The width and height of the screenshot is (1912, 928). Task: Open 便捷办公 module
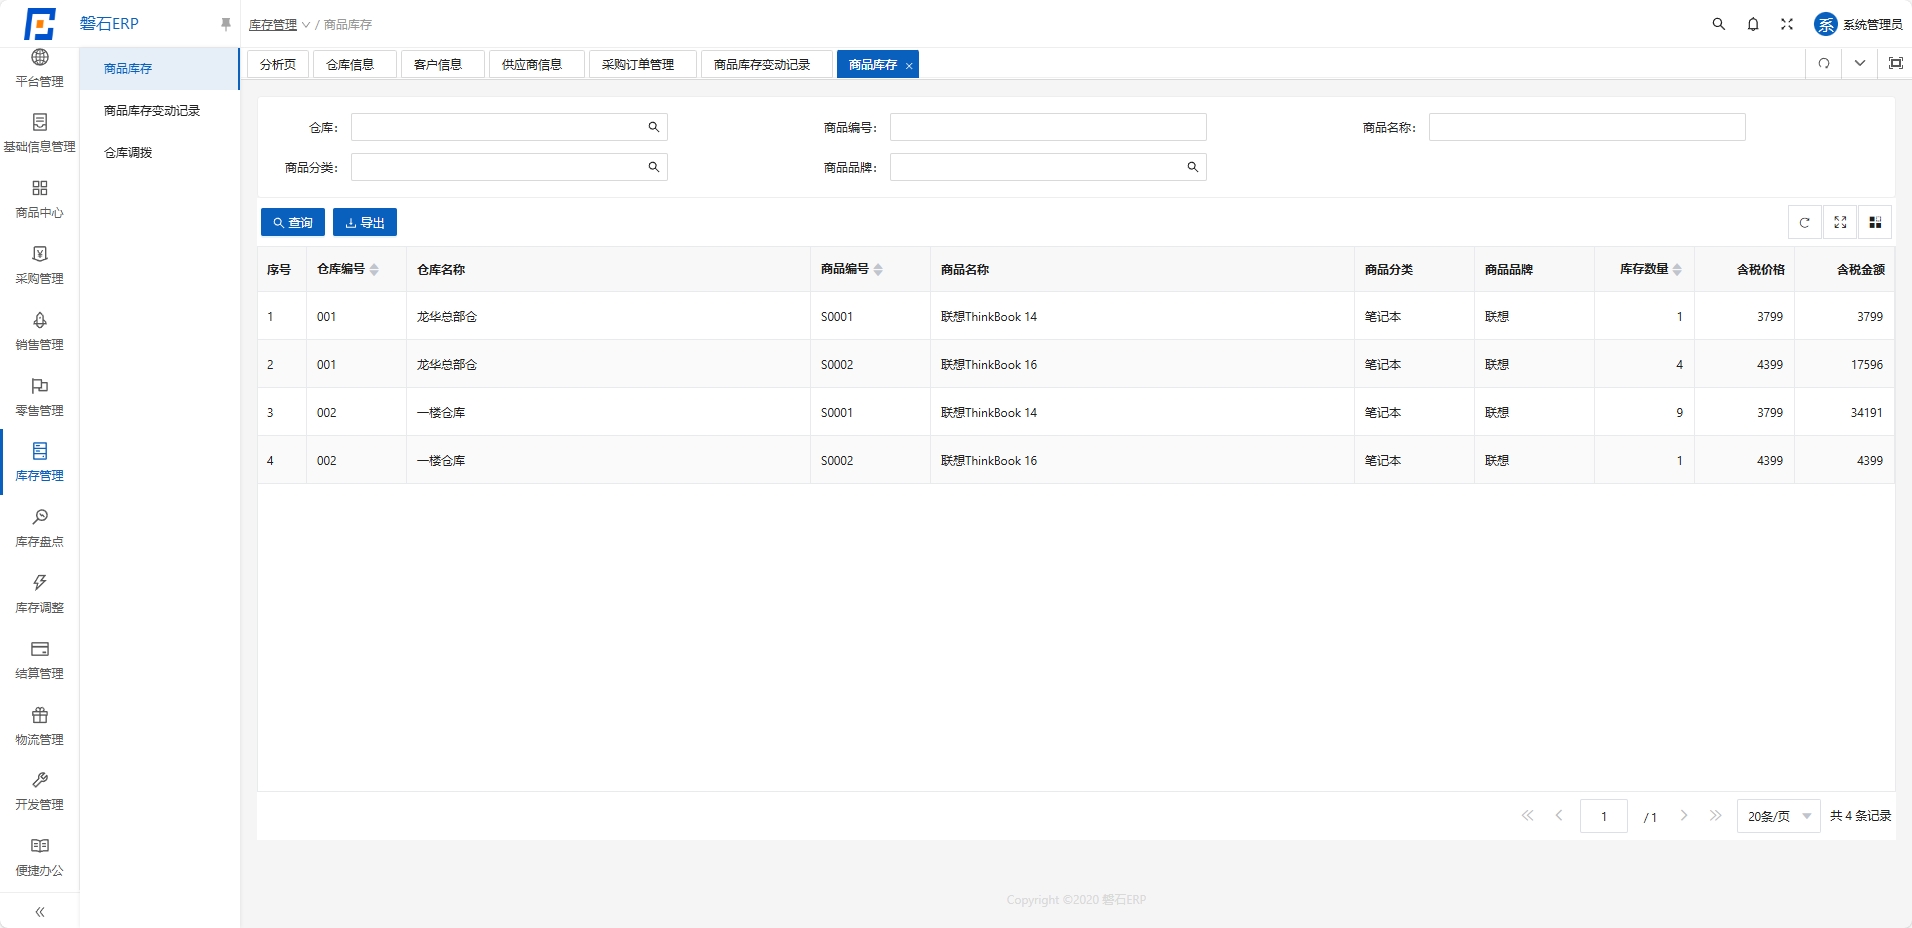click(40, 858)
